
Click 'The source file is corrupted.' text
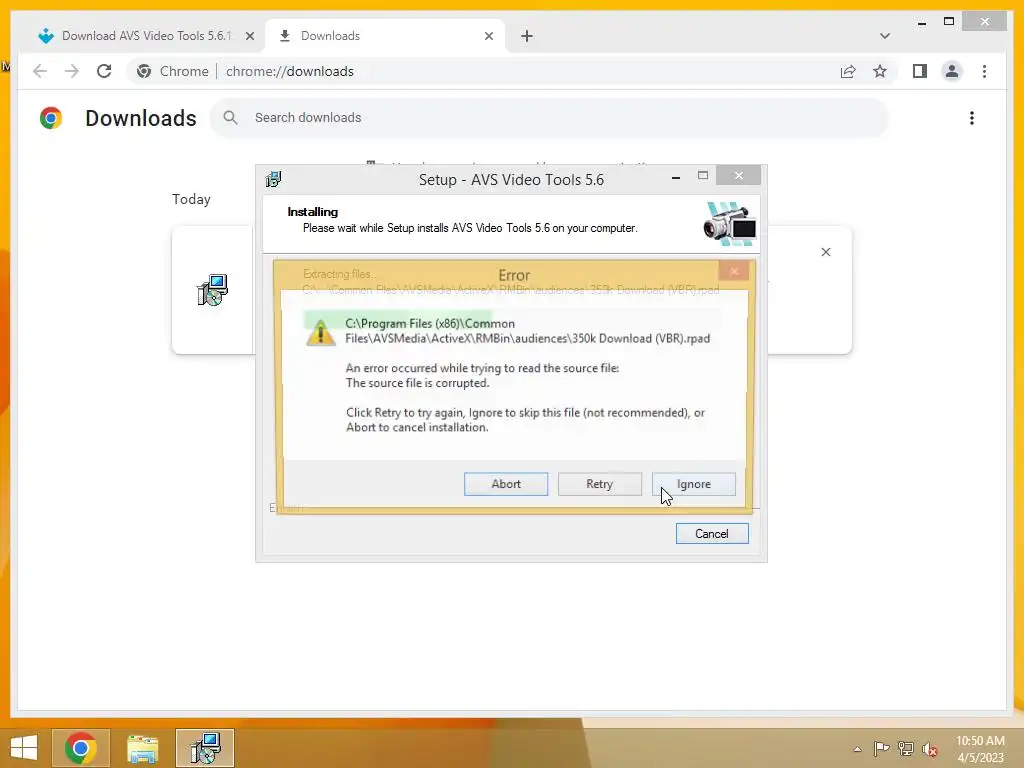tap(417, 383)
